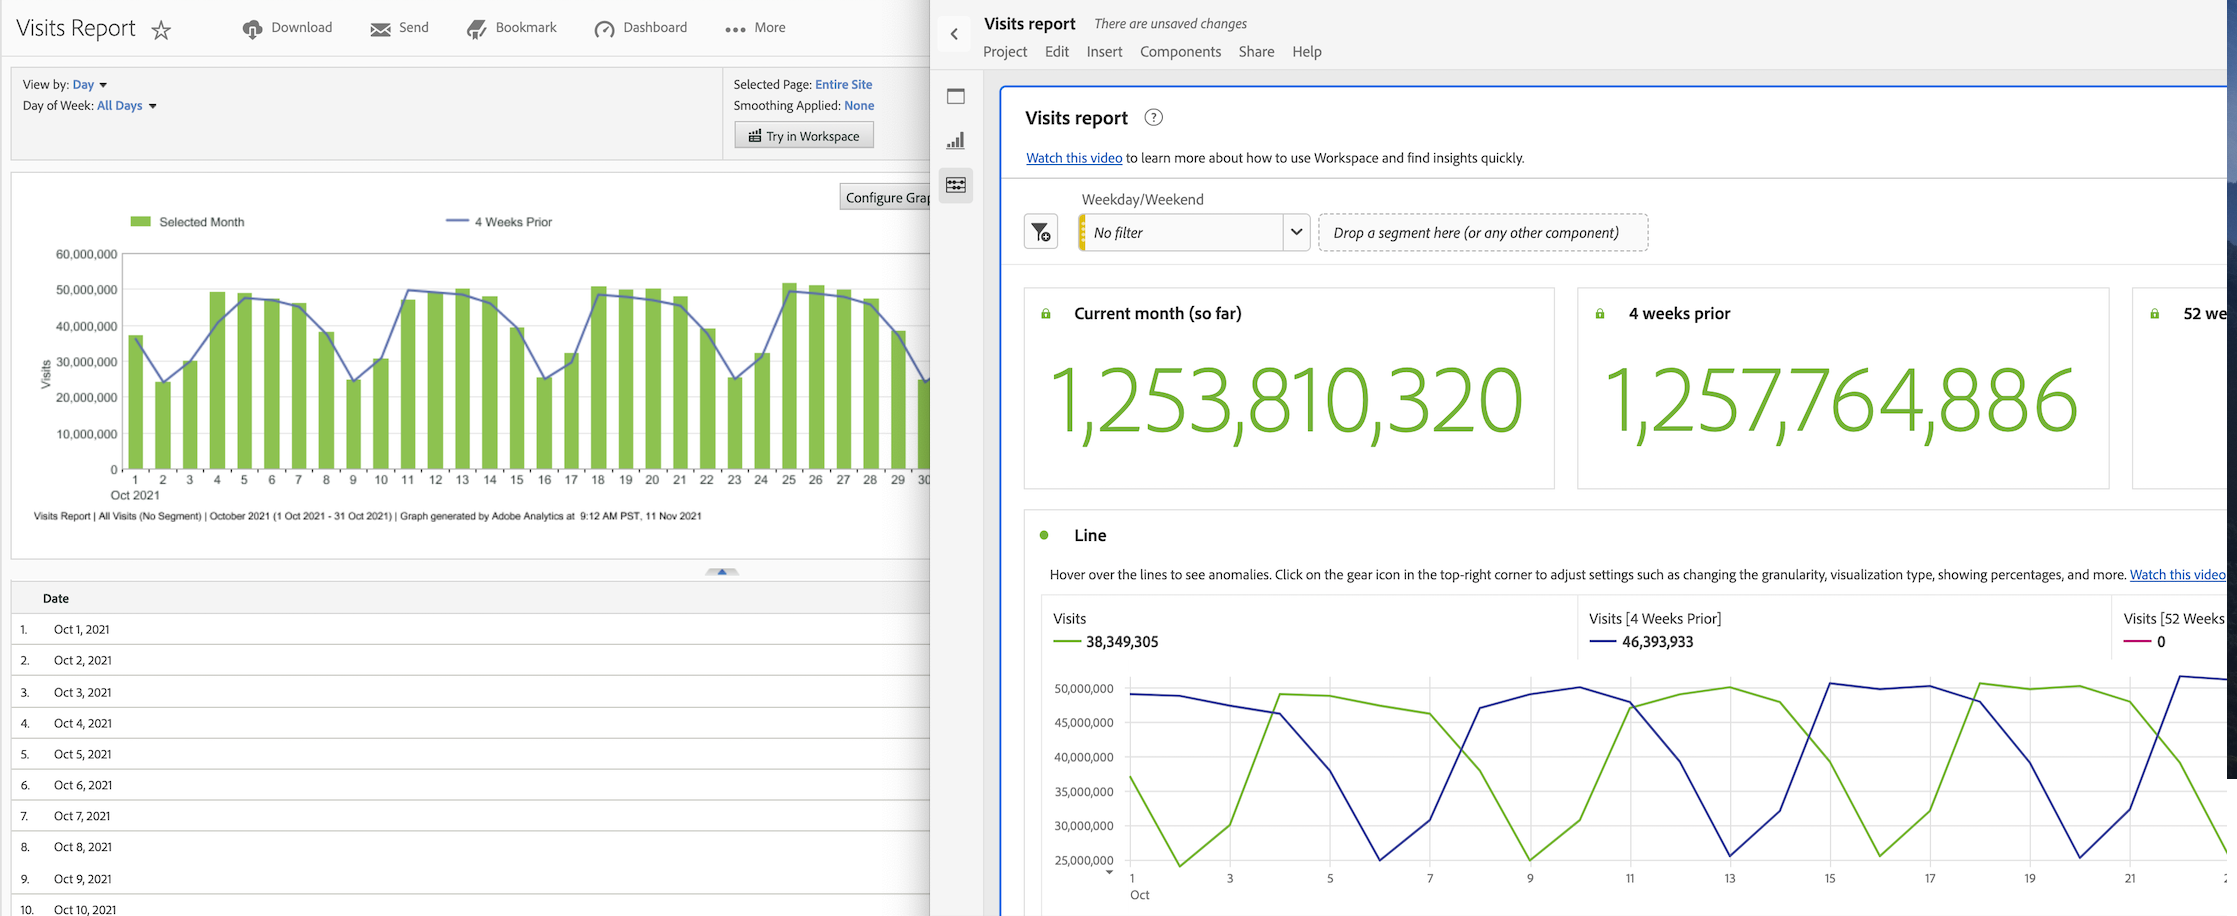The image size is (2237, 916).
Task: Click the Download icon in the toolbar
Action: (252, 29)
